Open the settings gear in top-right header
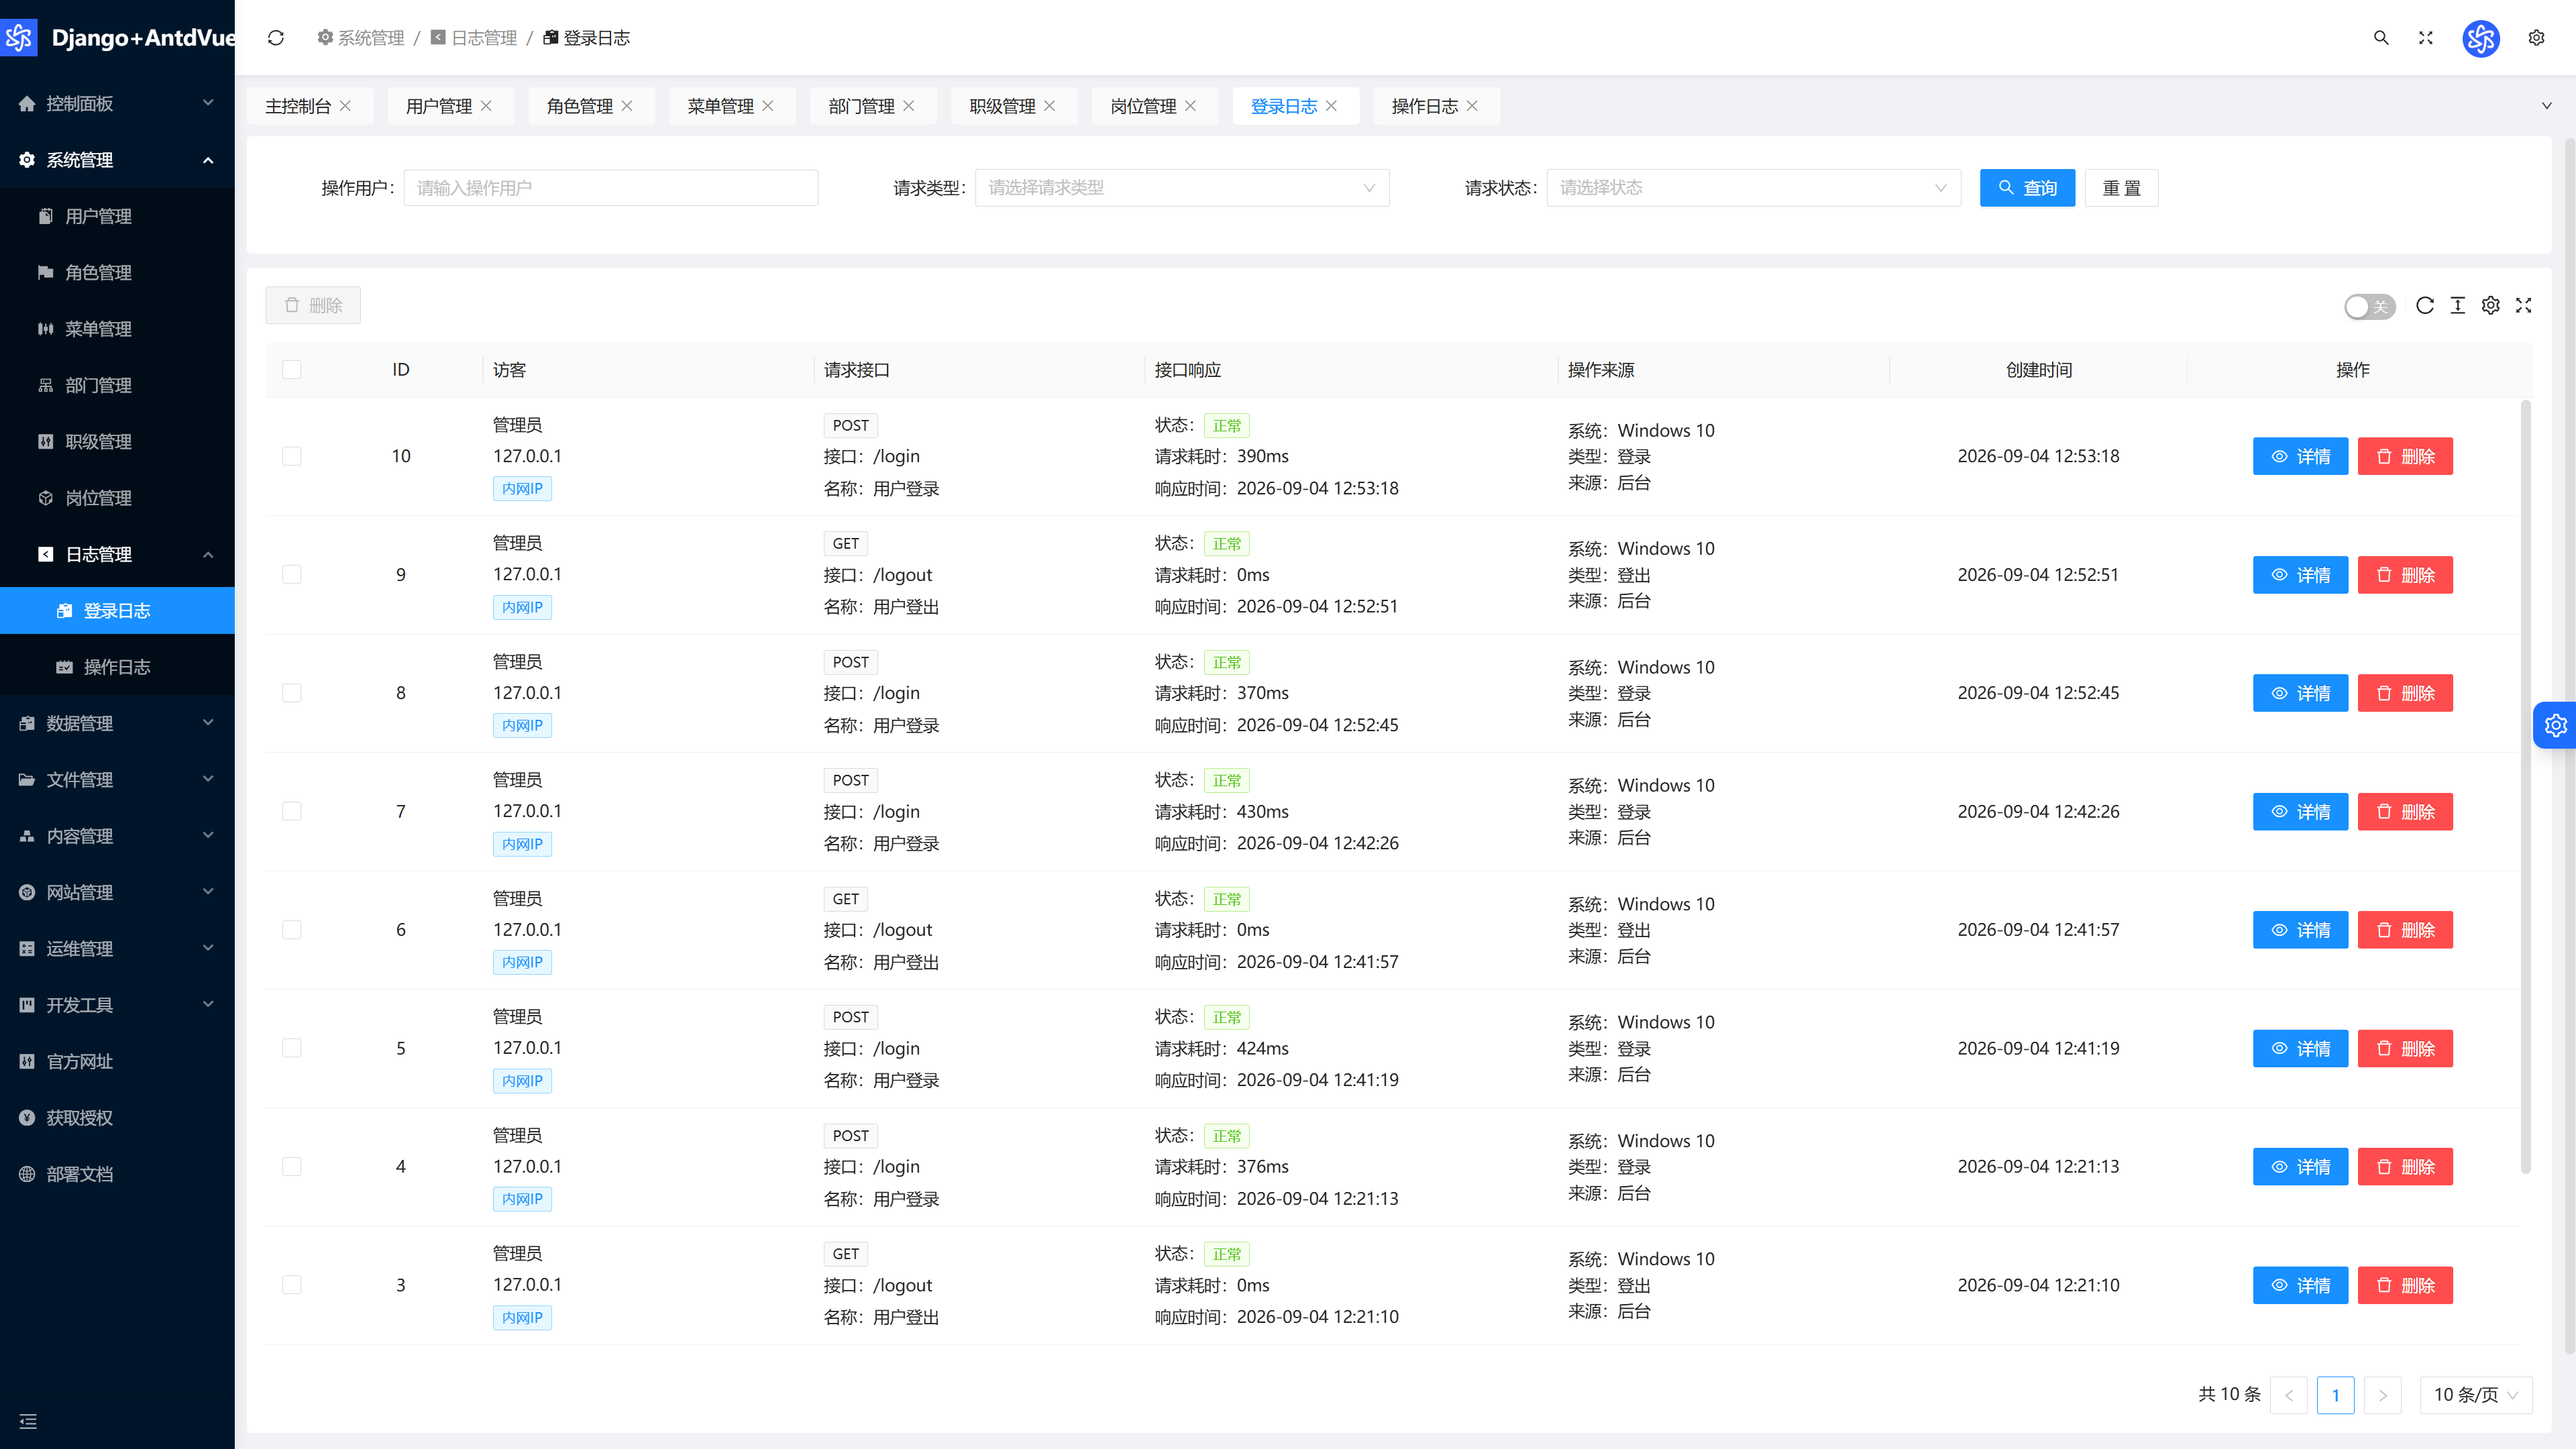2576x1449 pixels. (2536, 38)
